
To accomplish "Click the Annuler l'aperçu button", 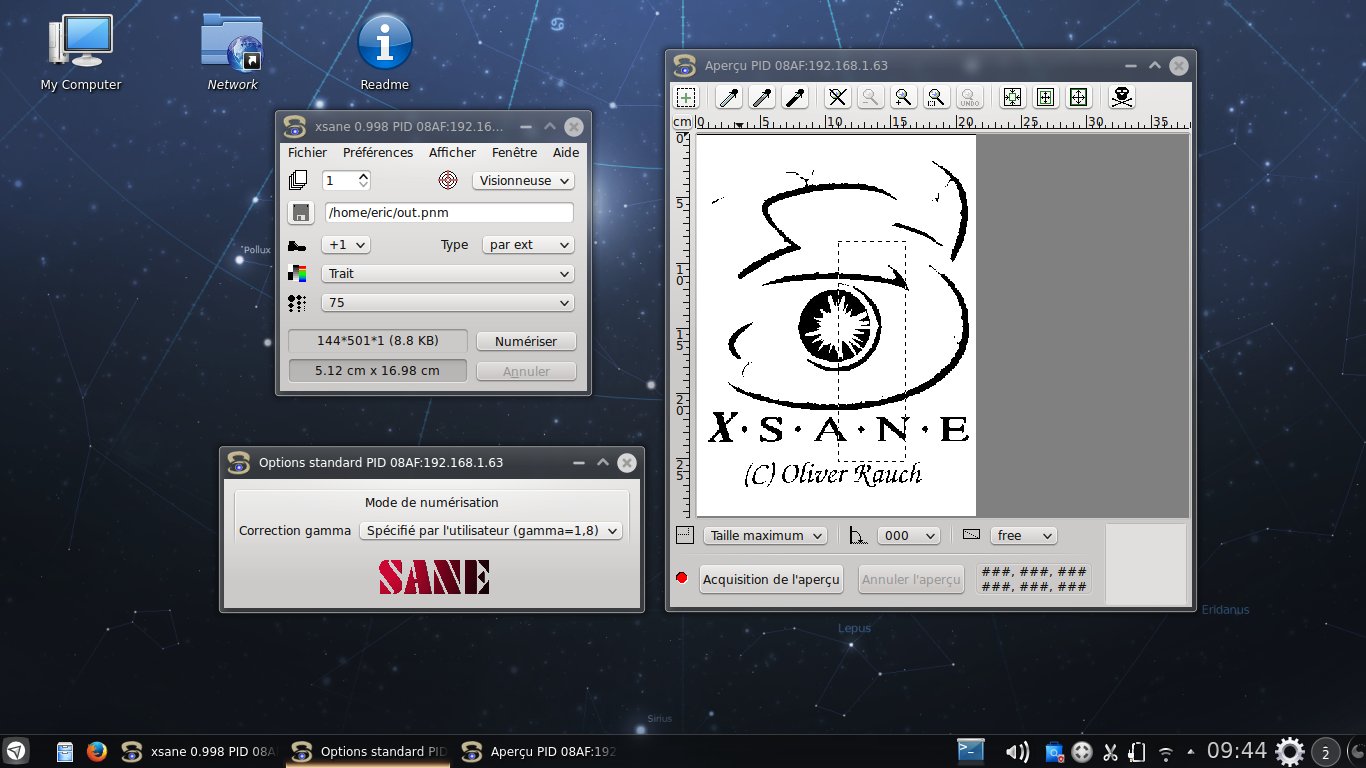I will 911,579.
